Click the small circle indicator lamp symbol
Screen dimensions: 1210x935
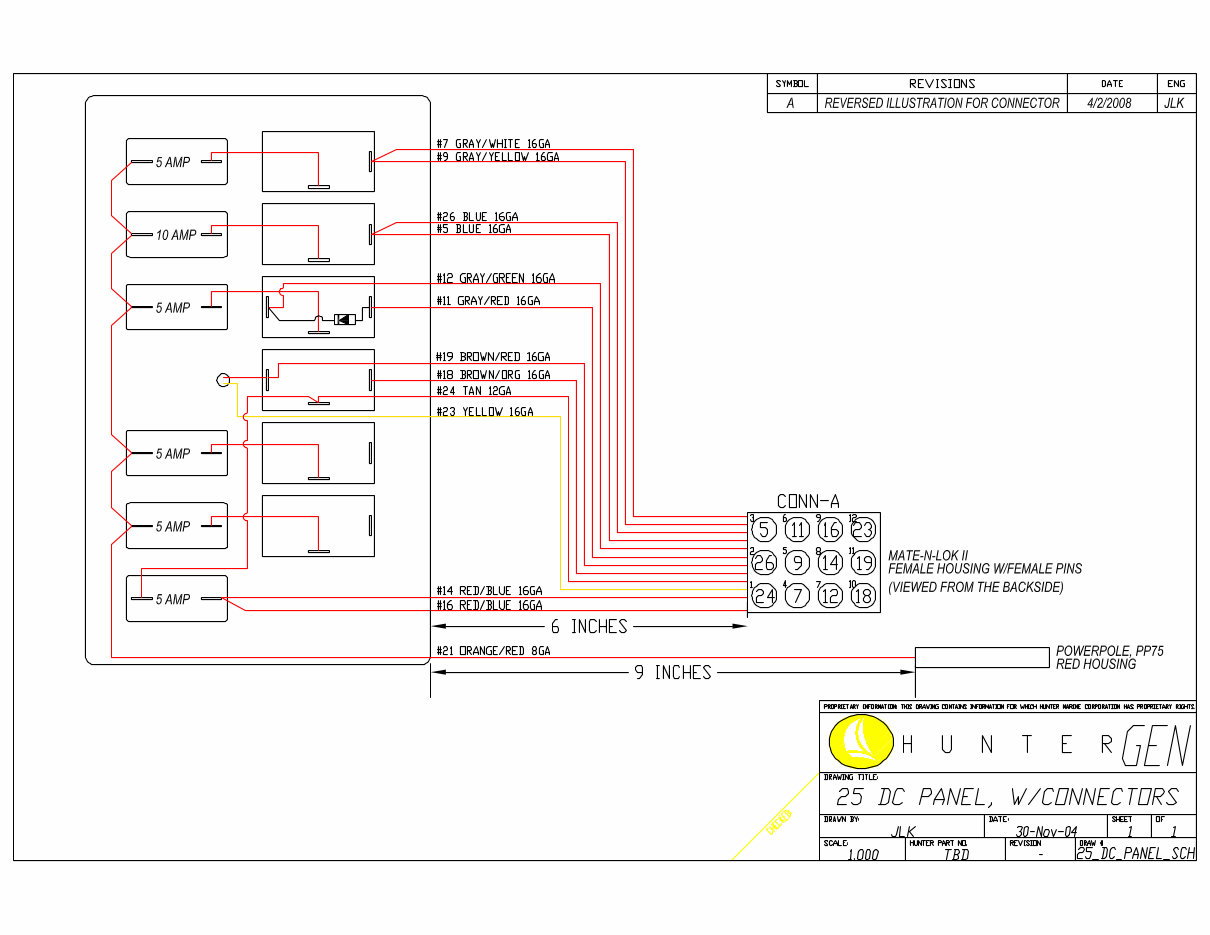click(x=224, y=380)
